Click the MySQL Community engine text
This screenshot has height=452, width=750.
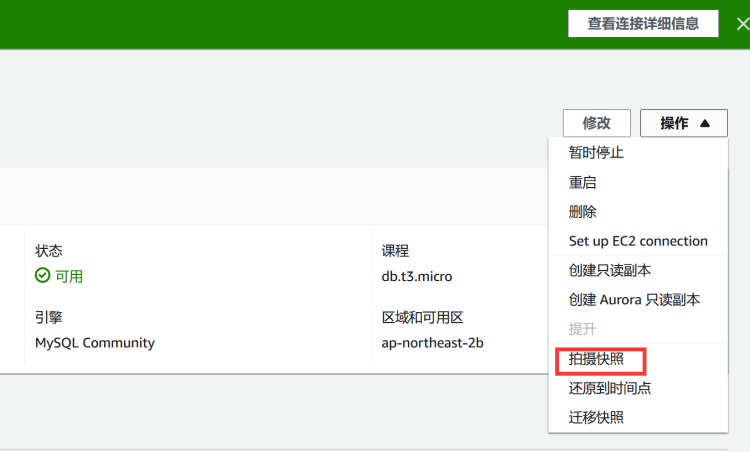click(95, 342)
